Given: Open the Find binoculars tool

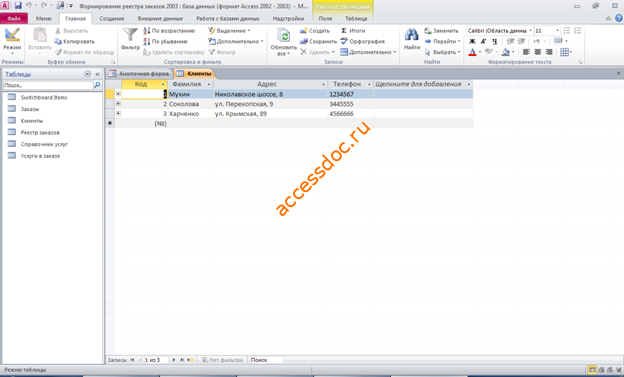Looking at the screenshot, I should click(411, 35).
